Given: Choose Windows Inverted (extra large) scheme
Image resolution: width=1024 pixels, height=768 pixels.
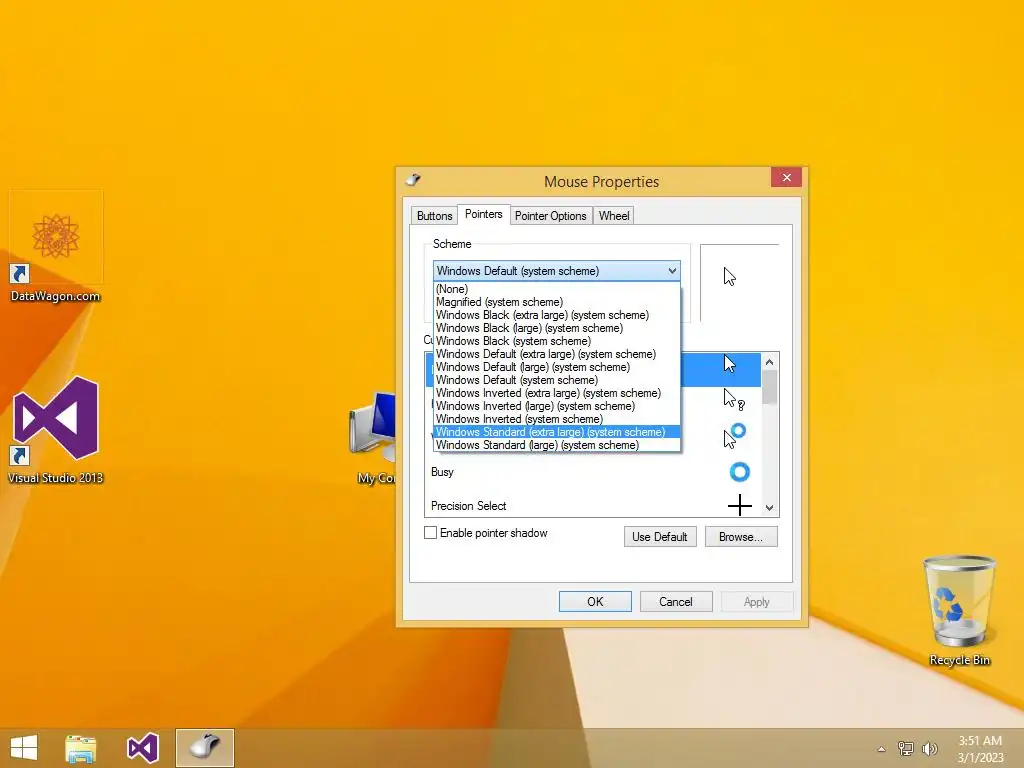Looking at the screenshot, I should pos(556,393).
